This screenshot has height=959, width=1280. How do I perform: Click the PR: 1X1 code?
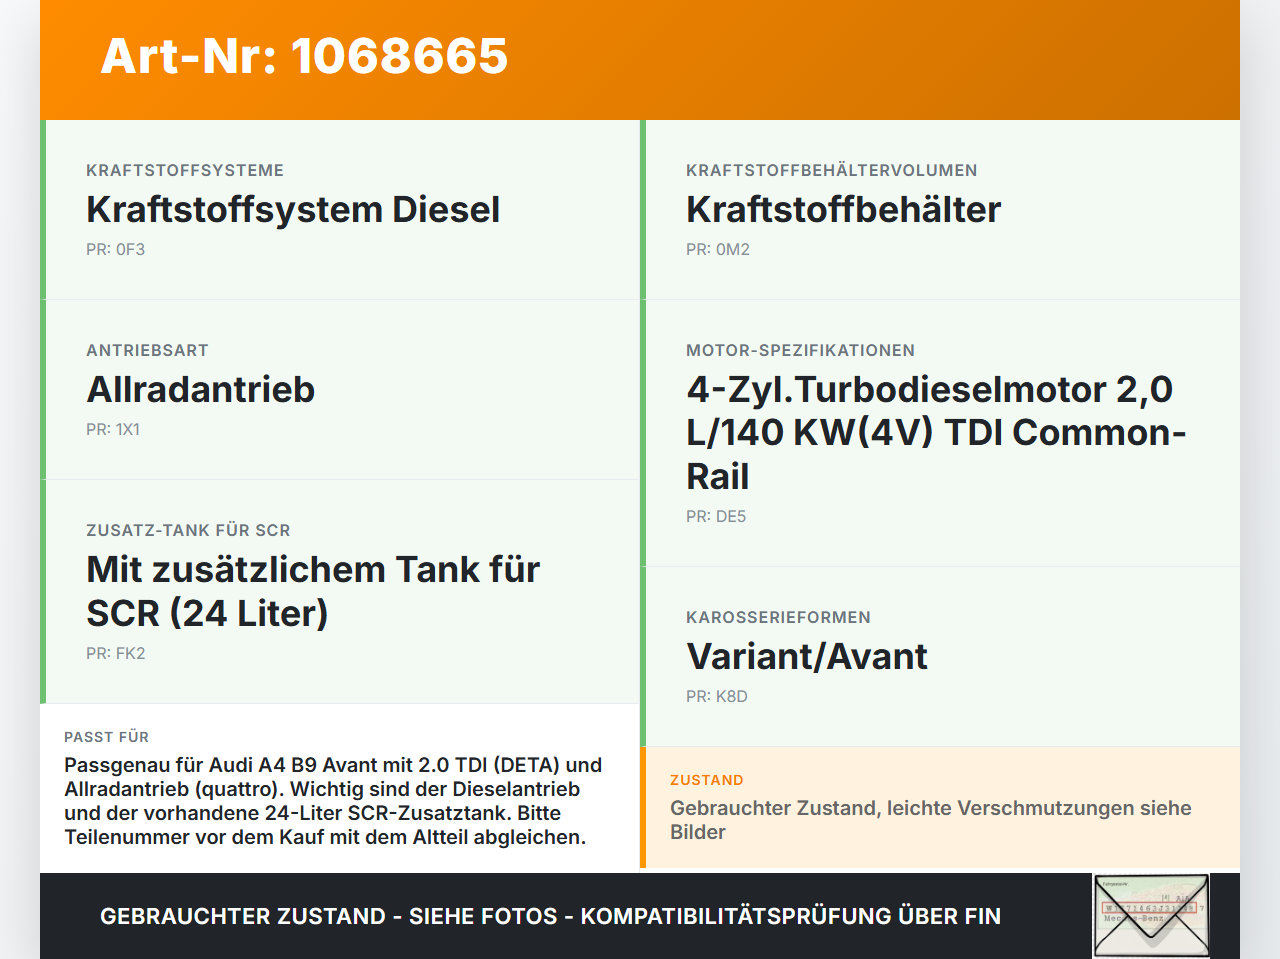point(113,430)
